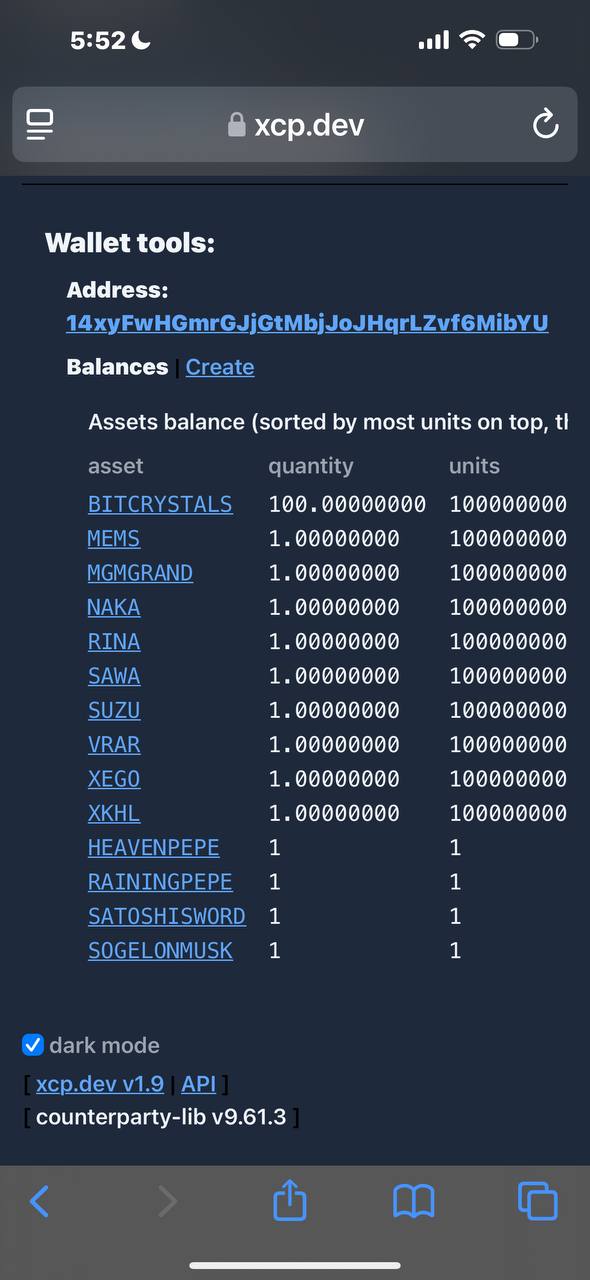Open the xcp.dev v1.9 footer link
Screen dimensions: 590x1280
(100, 1083)
